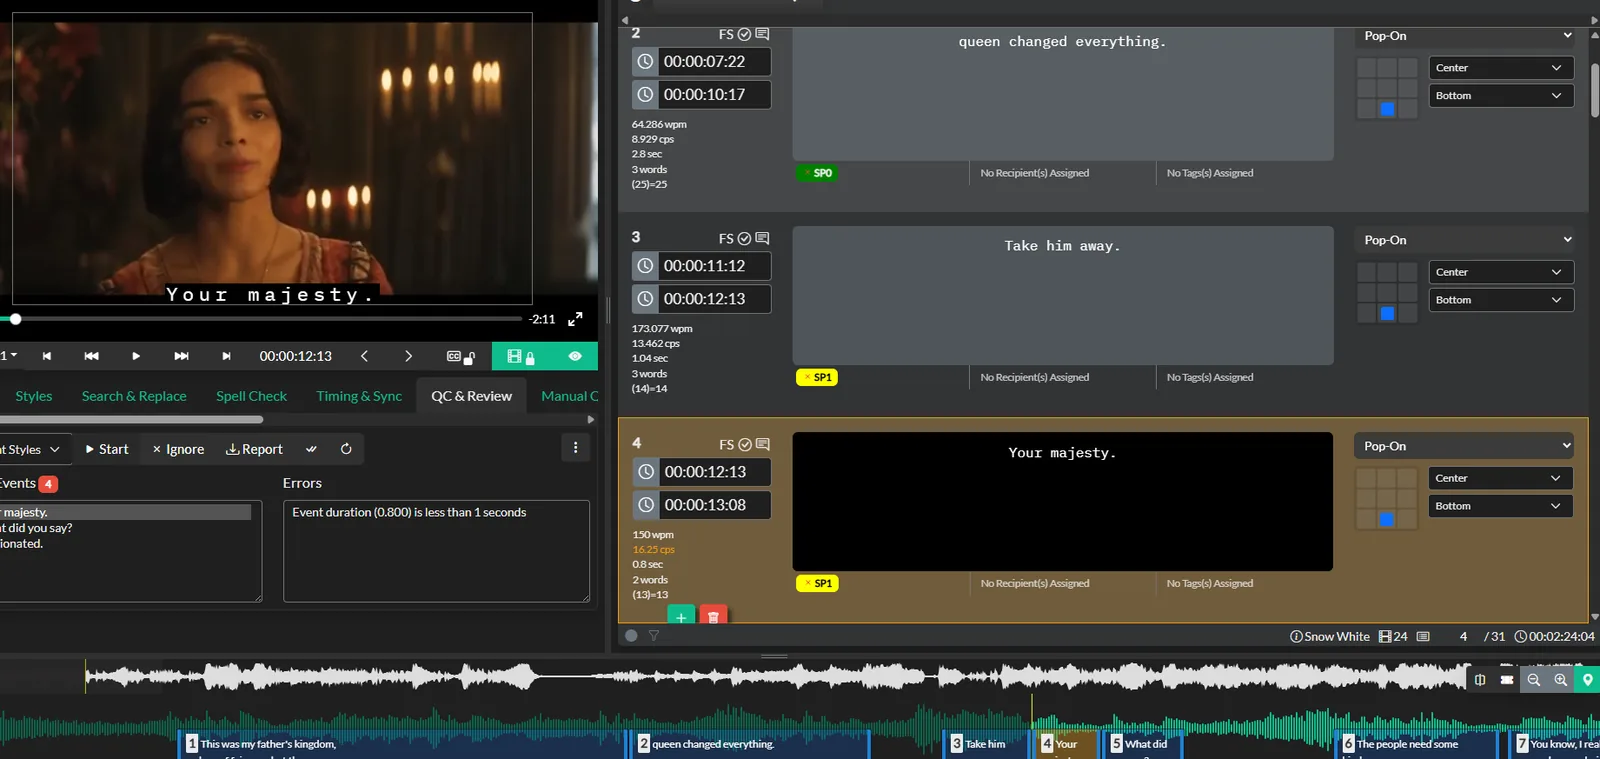
Task: Toggle the video frame lock button
Action: click(x=520, y=356)
